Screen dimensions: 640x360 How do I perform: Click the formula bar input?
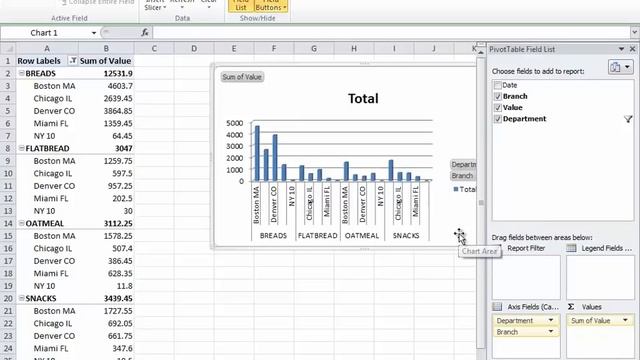point(391,33)
